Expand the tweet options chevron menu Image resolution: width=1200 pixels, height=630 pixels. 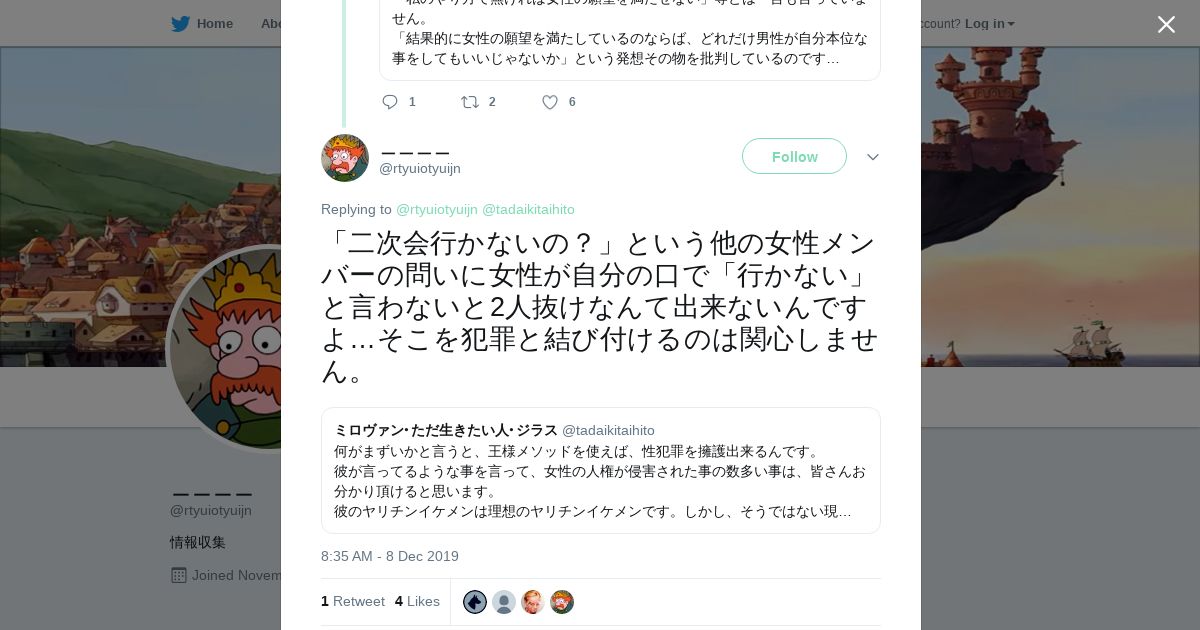[x=872, y=157]
